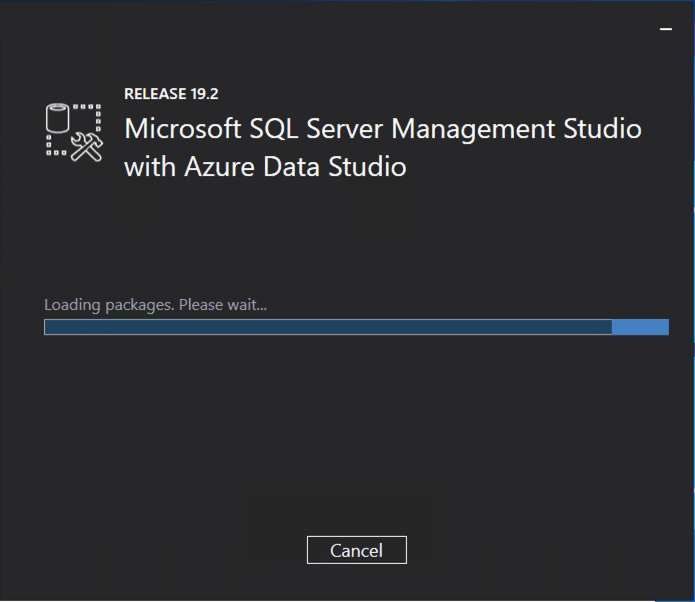Viewport: 695px width, 602px height.
Task: Cancel the SSMS installation
Action: point(356,550)
